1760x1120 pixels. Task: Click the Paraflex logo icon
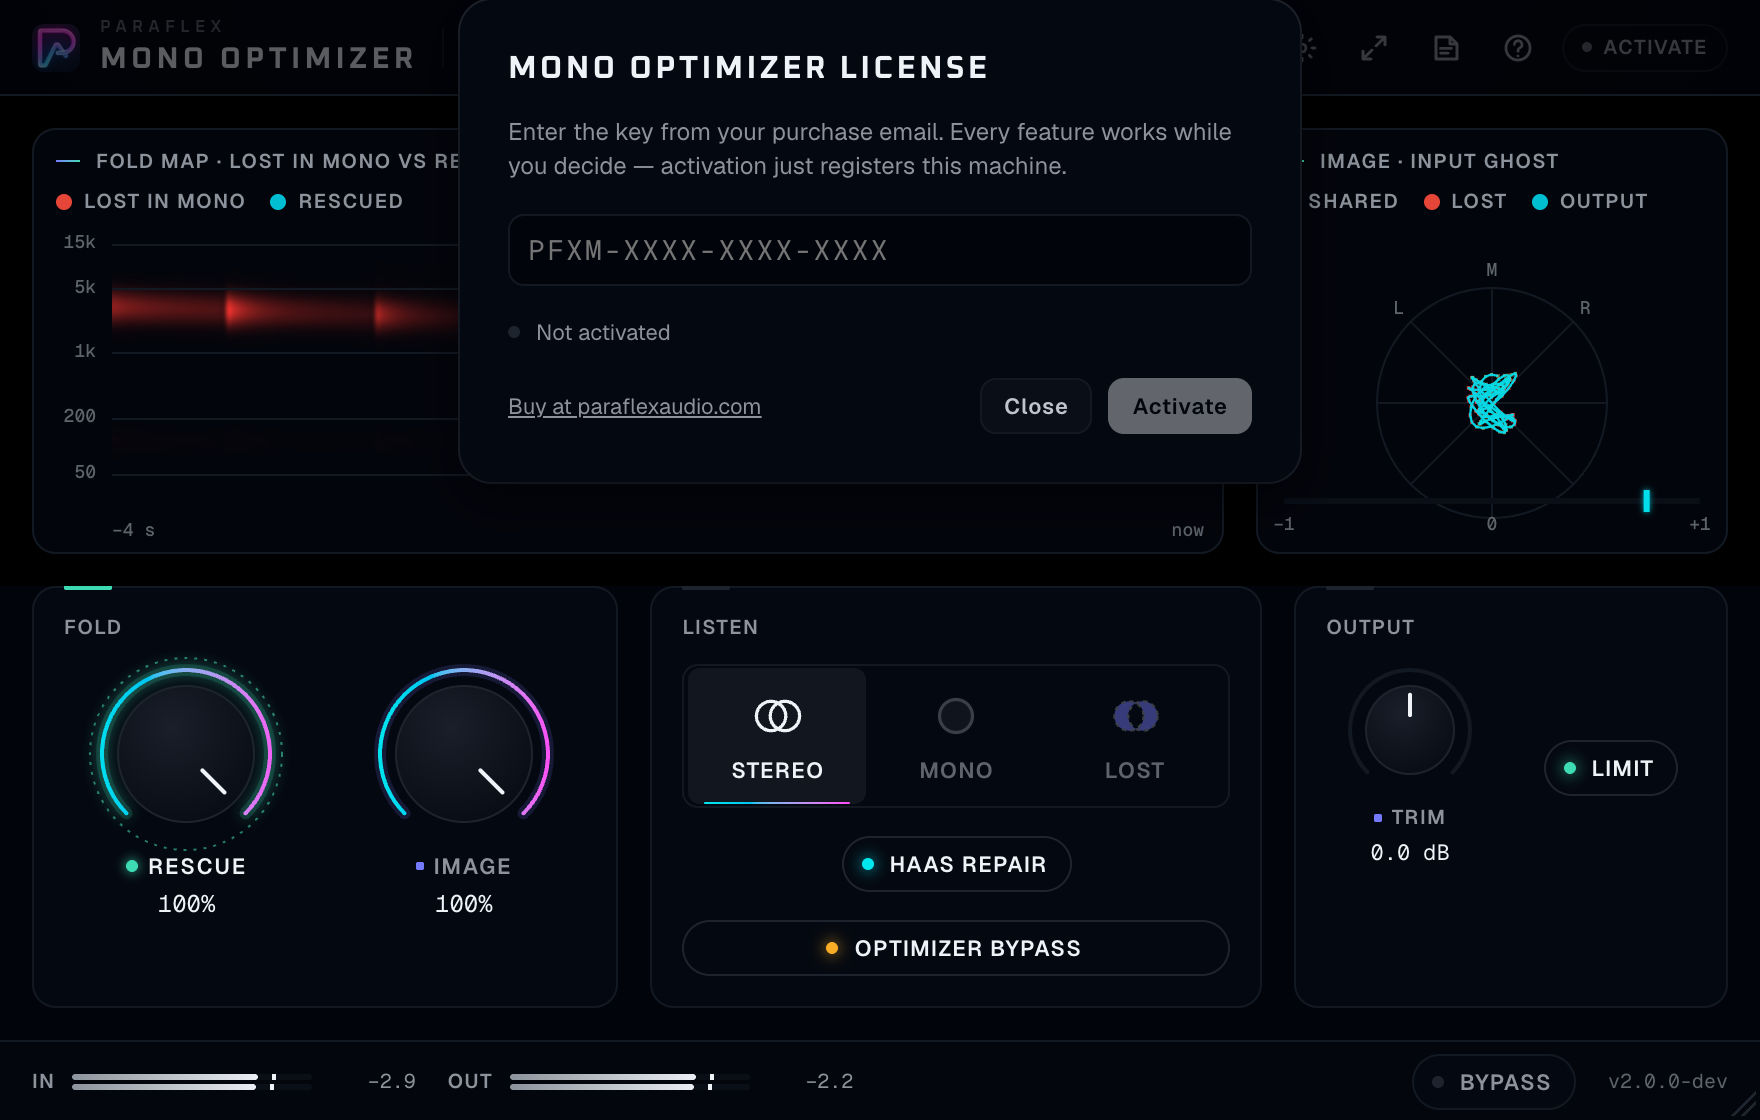pyautogui.click(x=57, y=47)
